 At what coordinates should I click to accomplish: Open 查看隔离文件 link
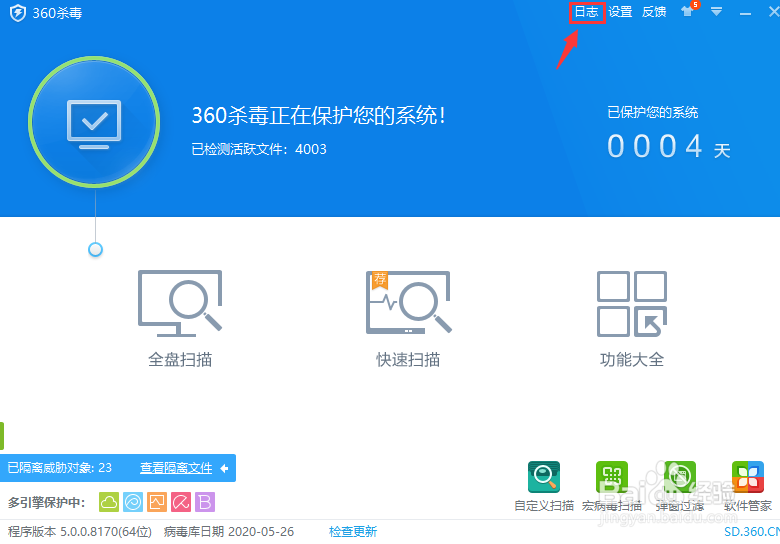click(x=176, y=468)
